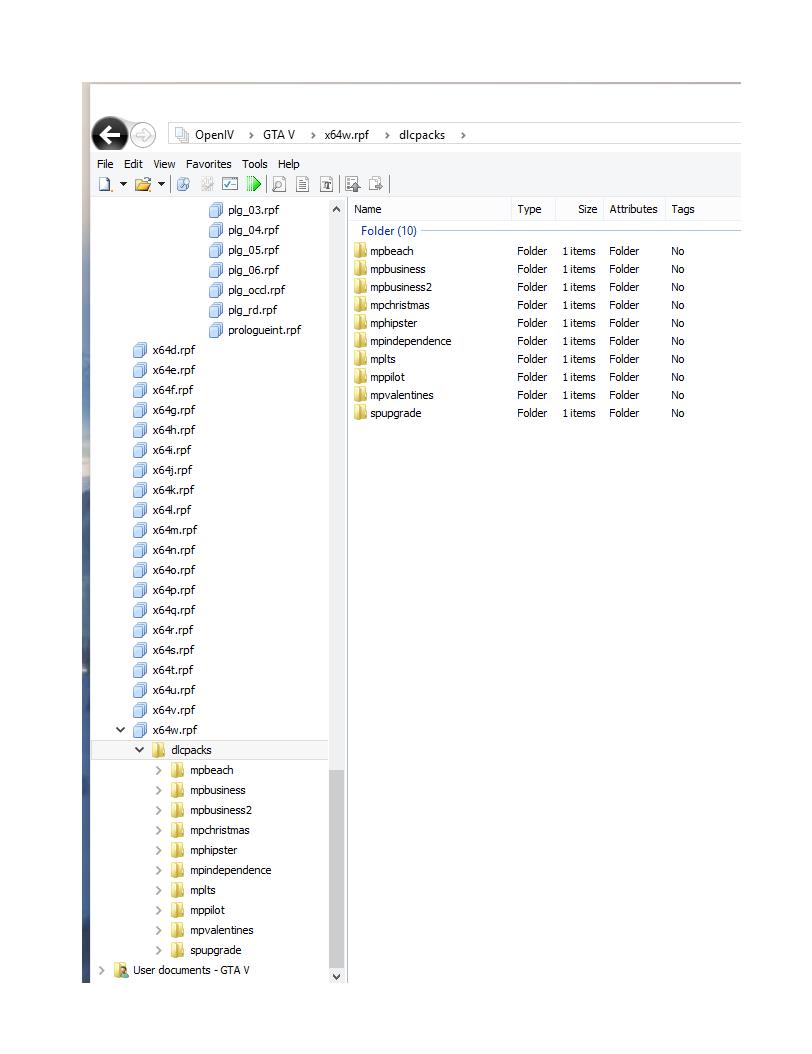Click the checkbox-window toolbar icon

[230, 184]
